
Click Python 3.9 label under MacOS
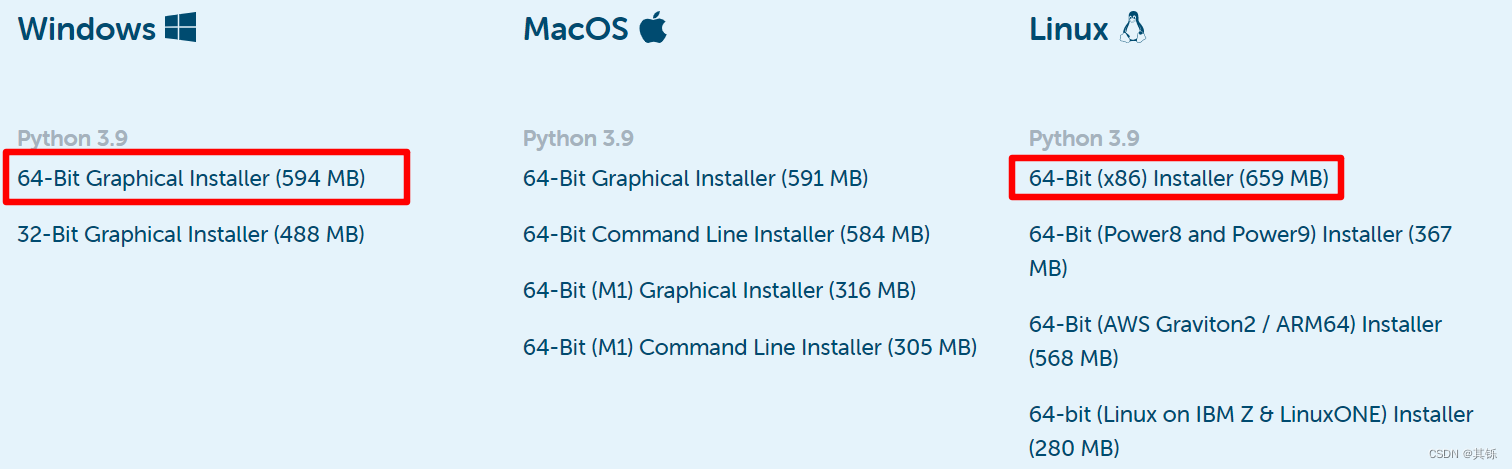(578, 139)
